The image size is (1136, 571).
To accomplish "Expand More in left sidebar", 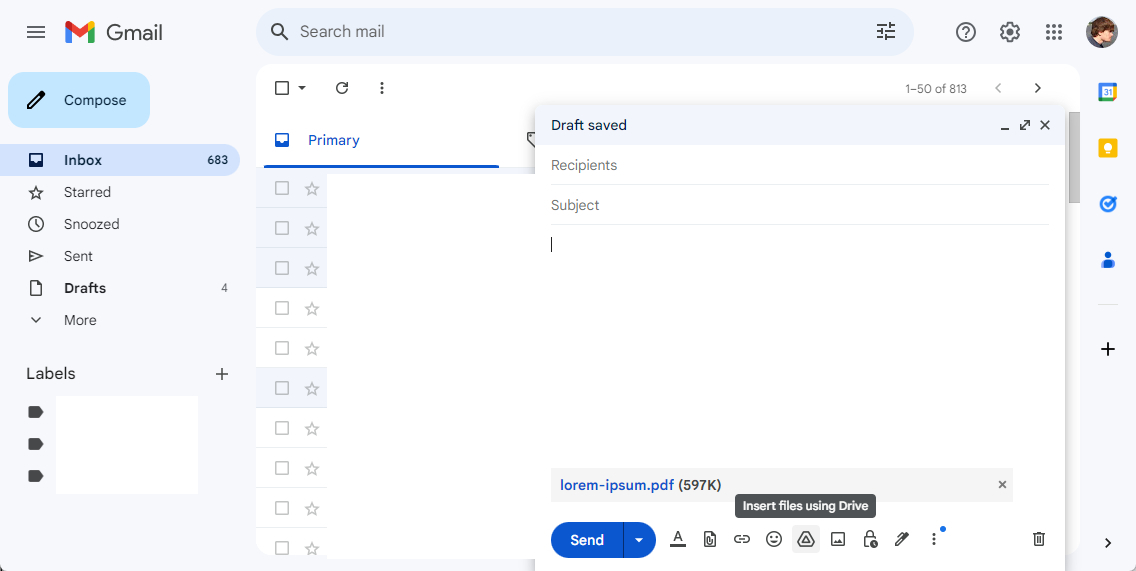I will coord(80,320).
